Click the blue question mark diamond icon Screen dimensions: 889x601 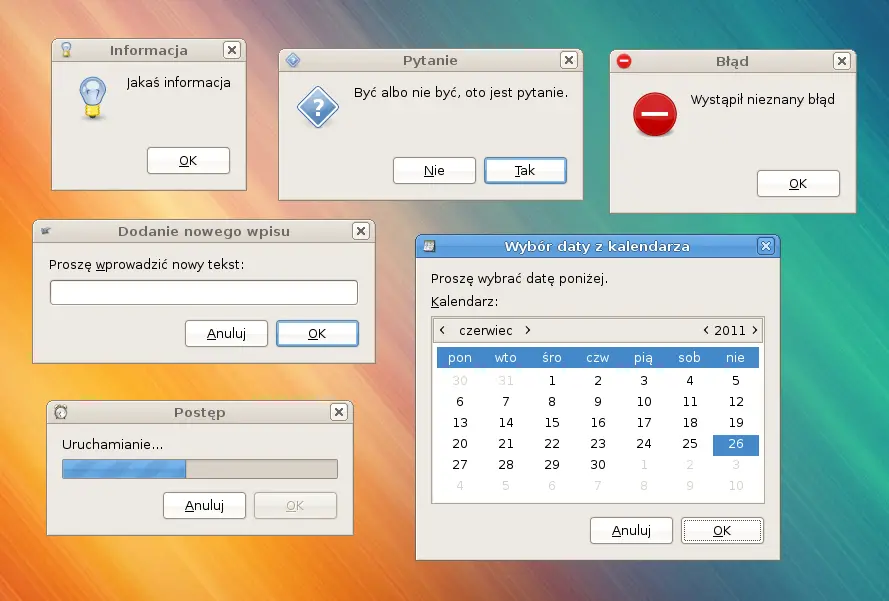318,107
